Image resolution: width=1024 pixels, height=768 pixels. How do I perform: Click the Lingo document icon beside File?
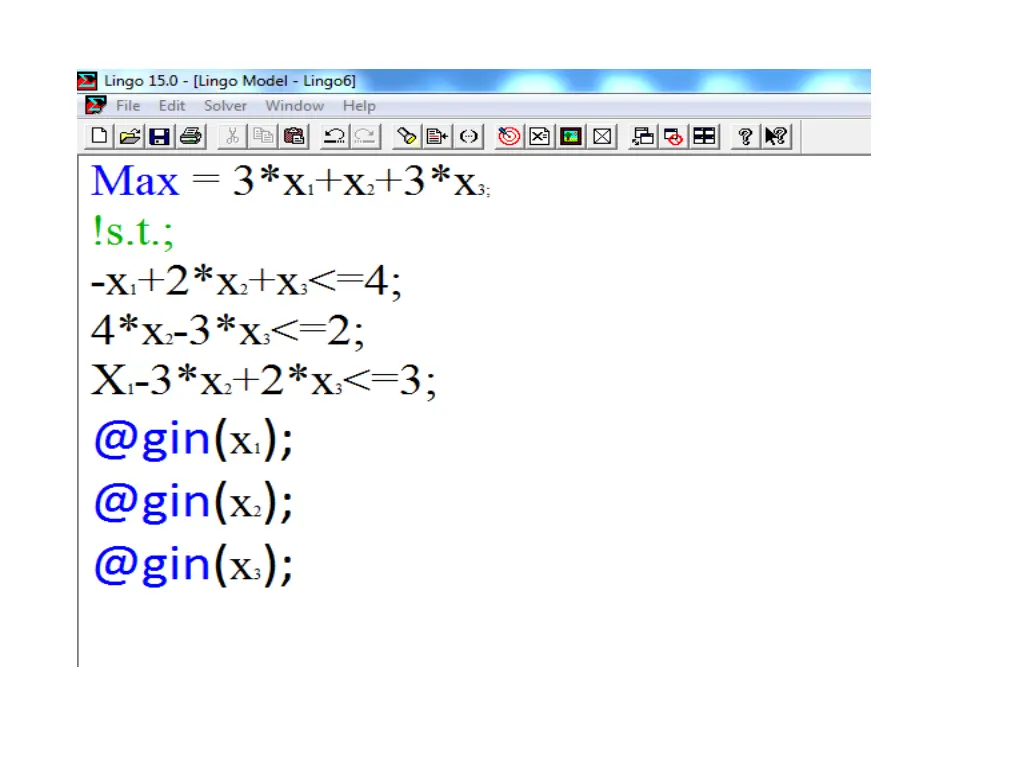click(95, 105)
